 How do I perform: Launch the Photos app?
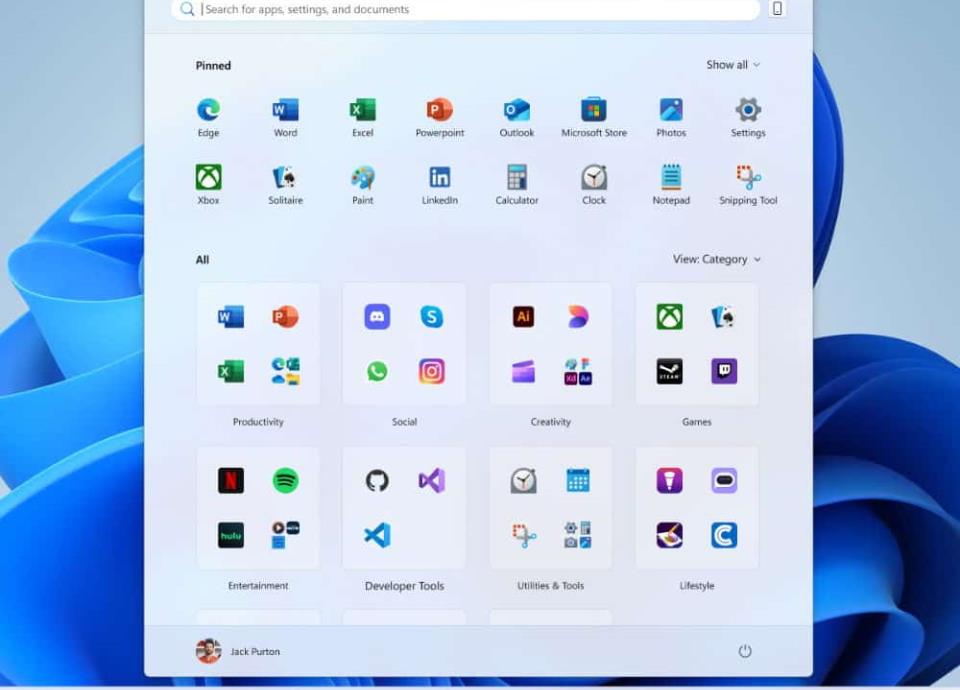click(x=671, y=110)
